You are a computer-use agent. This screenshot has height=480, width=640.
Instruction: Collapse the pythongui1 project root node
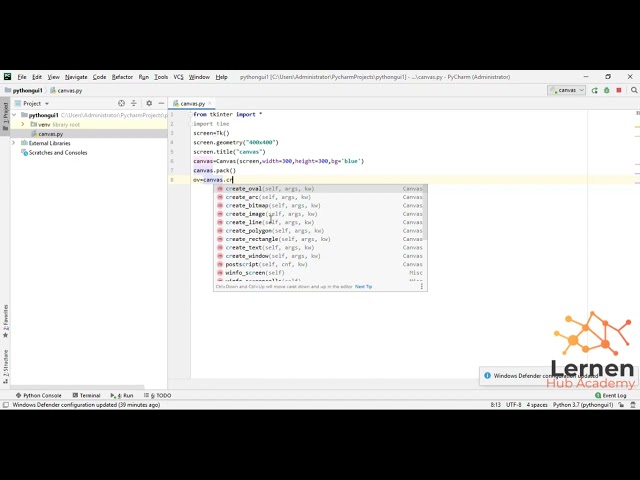[x=14, y=115]
